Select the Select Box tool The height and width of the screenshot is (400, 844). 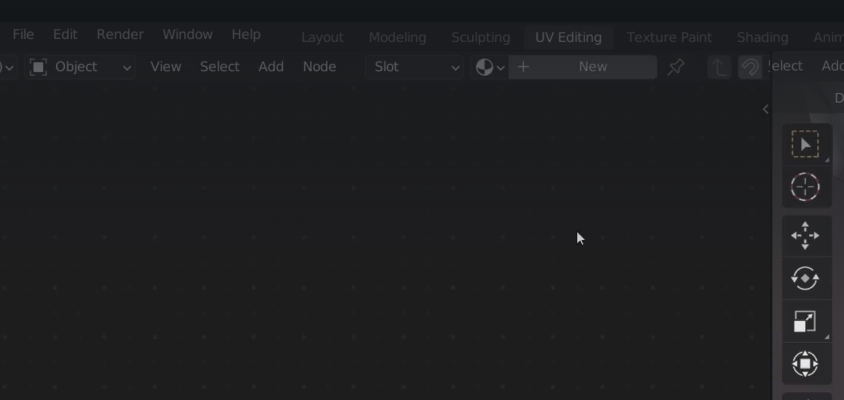[x=805, y=144]
